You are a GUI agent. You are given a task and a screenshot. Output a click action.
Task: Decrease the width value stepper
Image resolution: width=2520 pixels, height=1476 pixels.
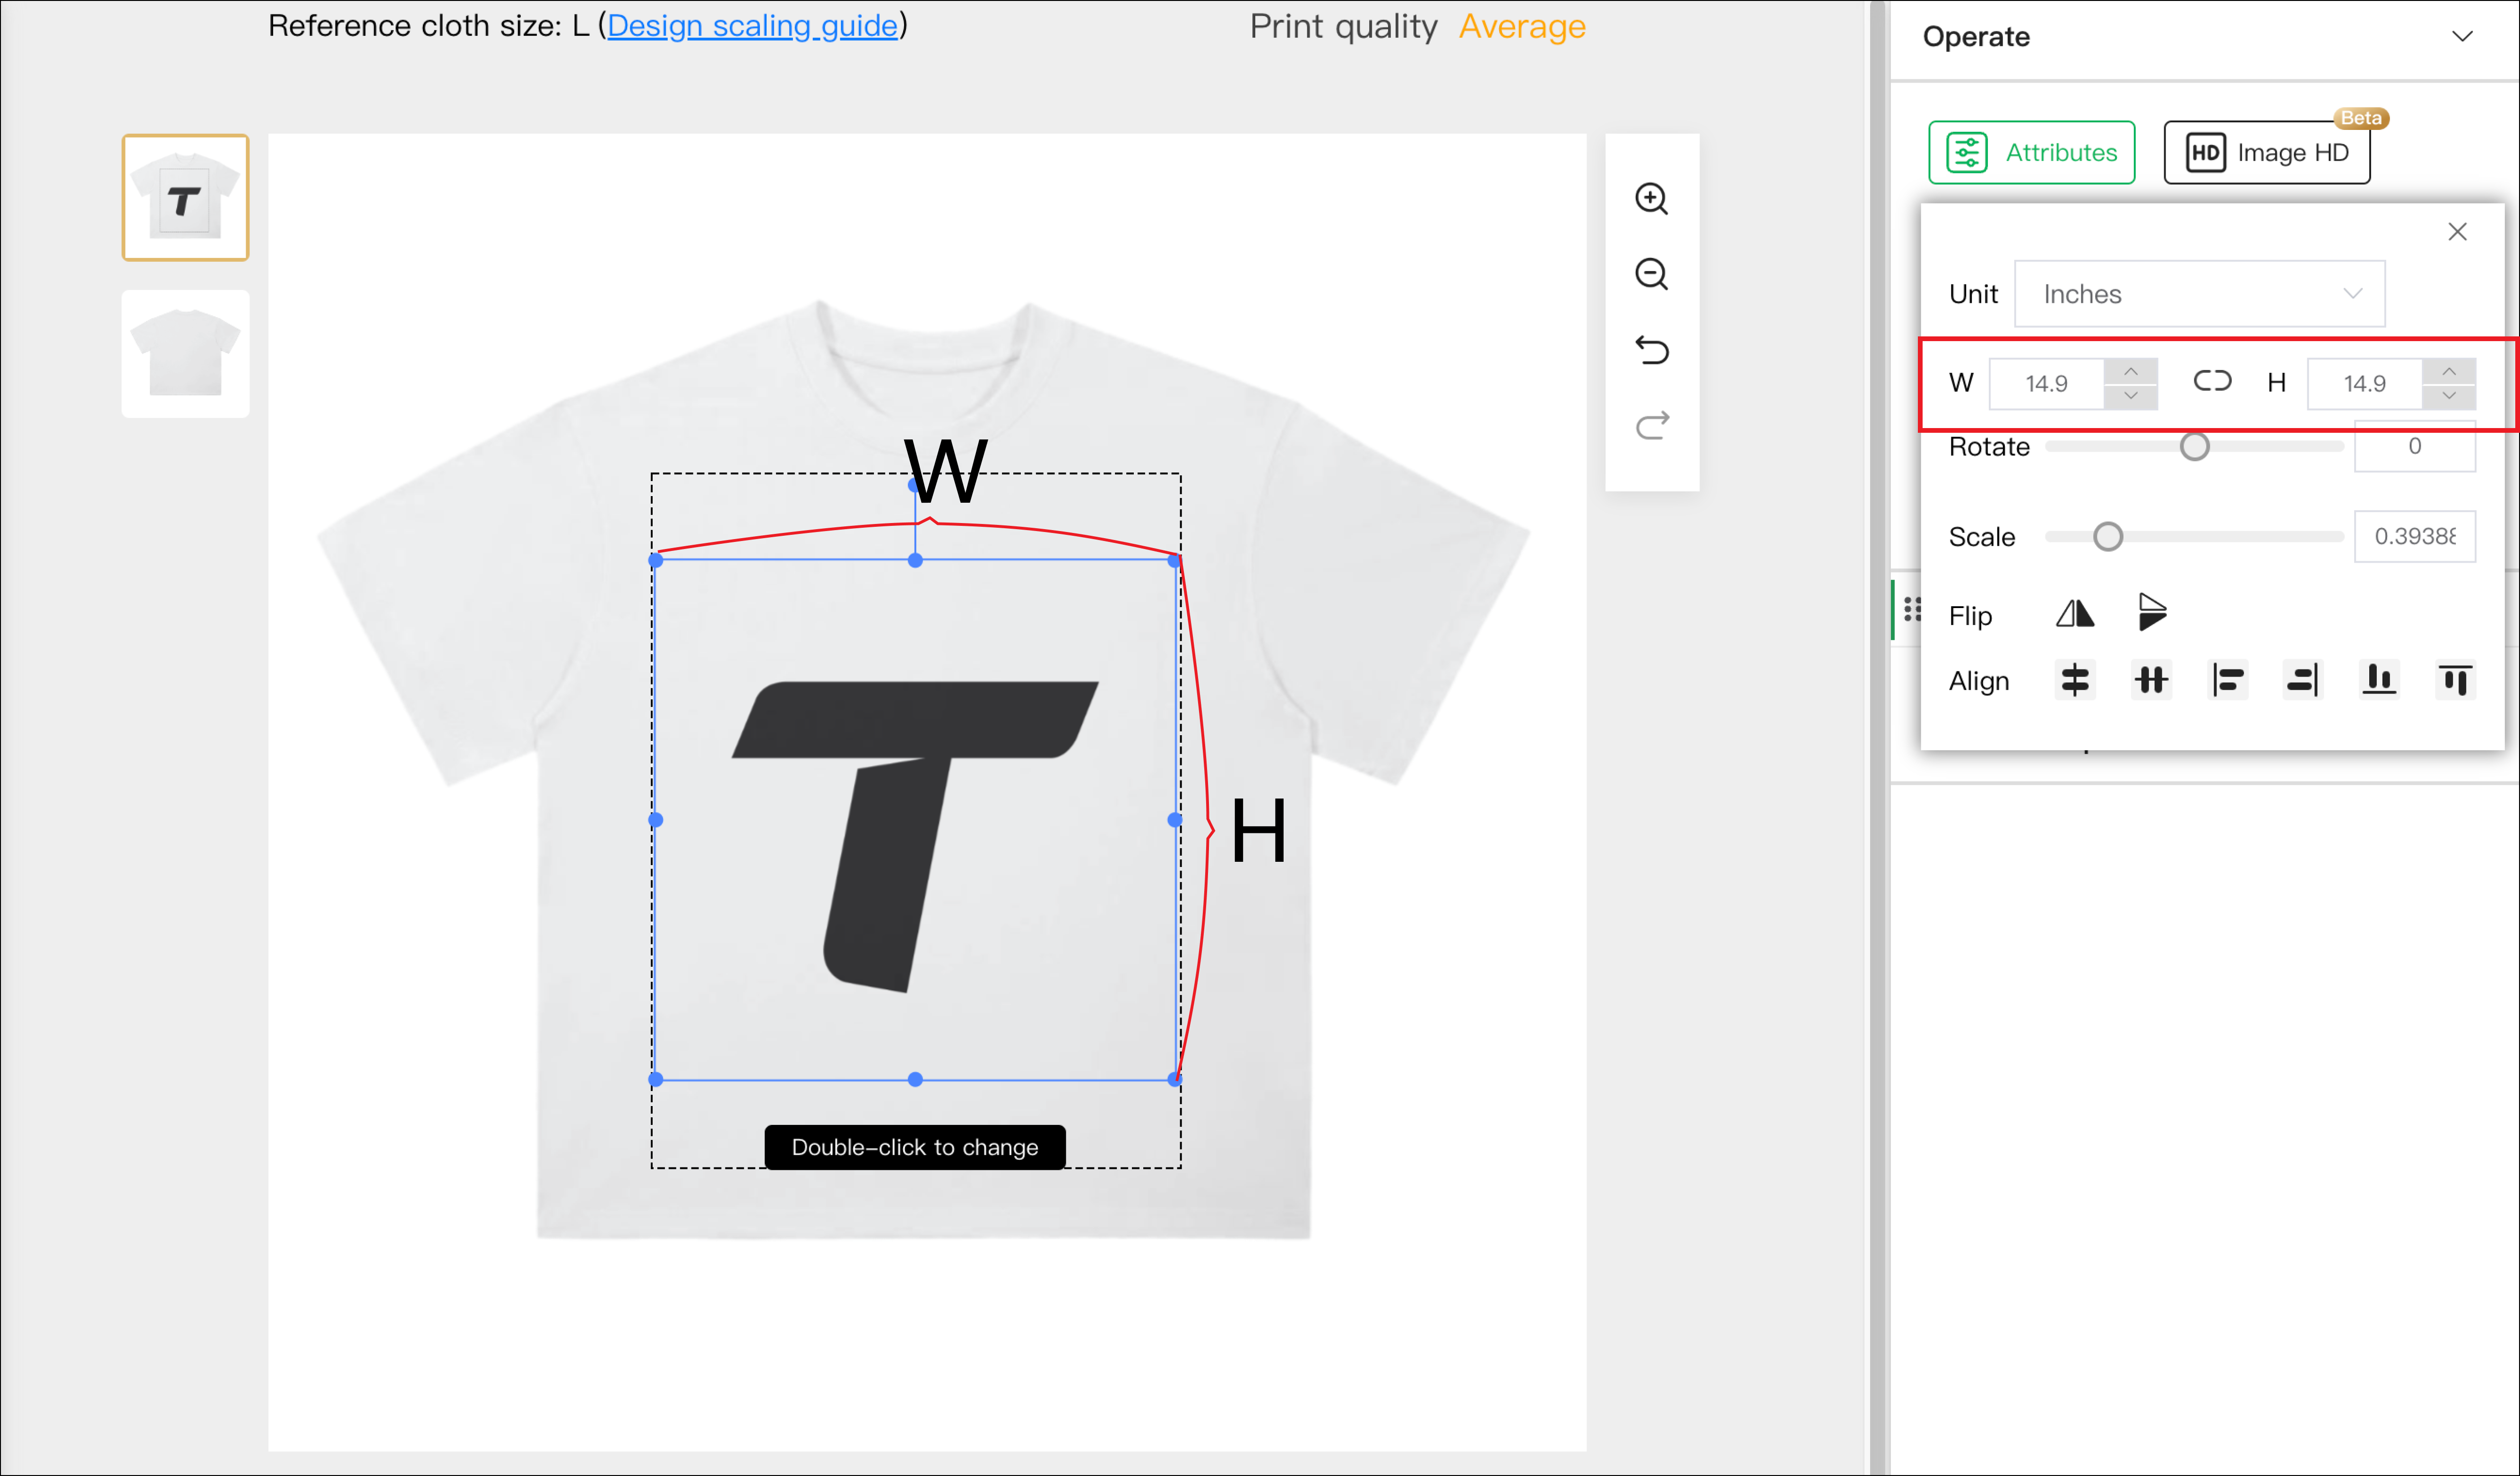pyautogui.click(x=2130, y=396)
